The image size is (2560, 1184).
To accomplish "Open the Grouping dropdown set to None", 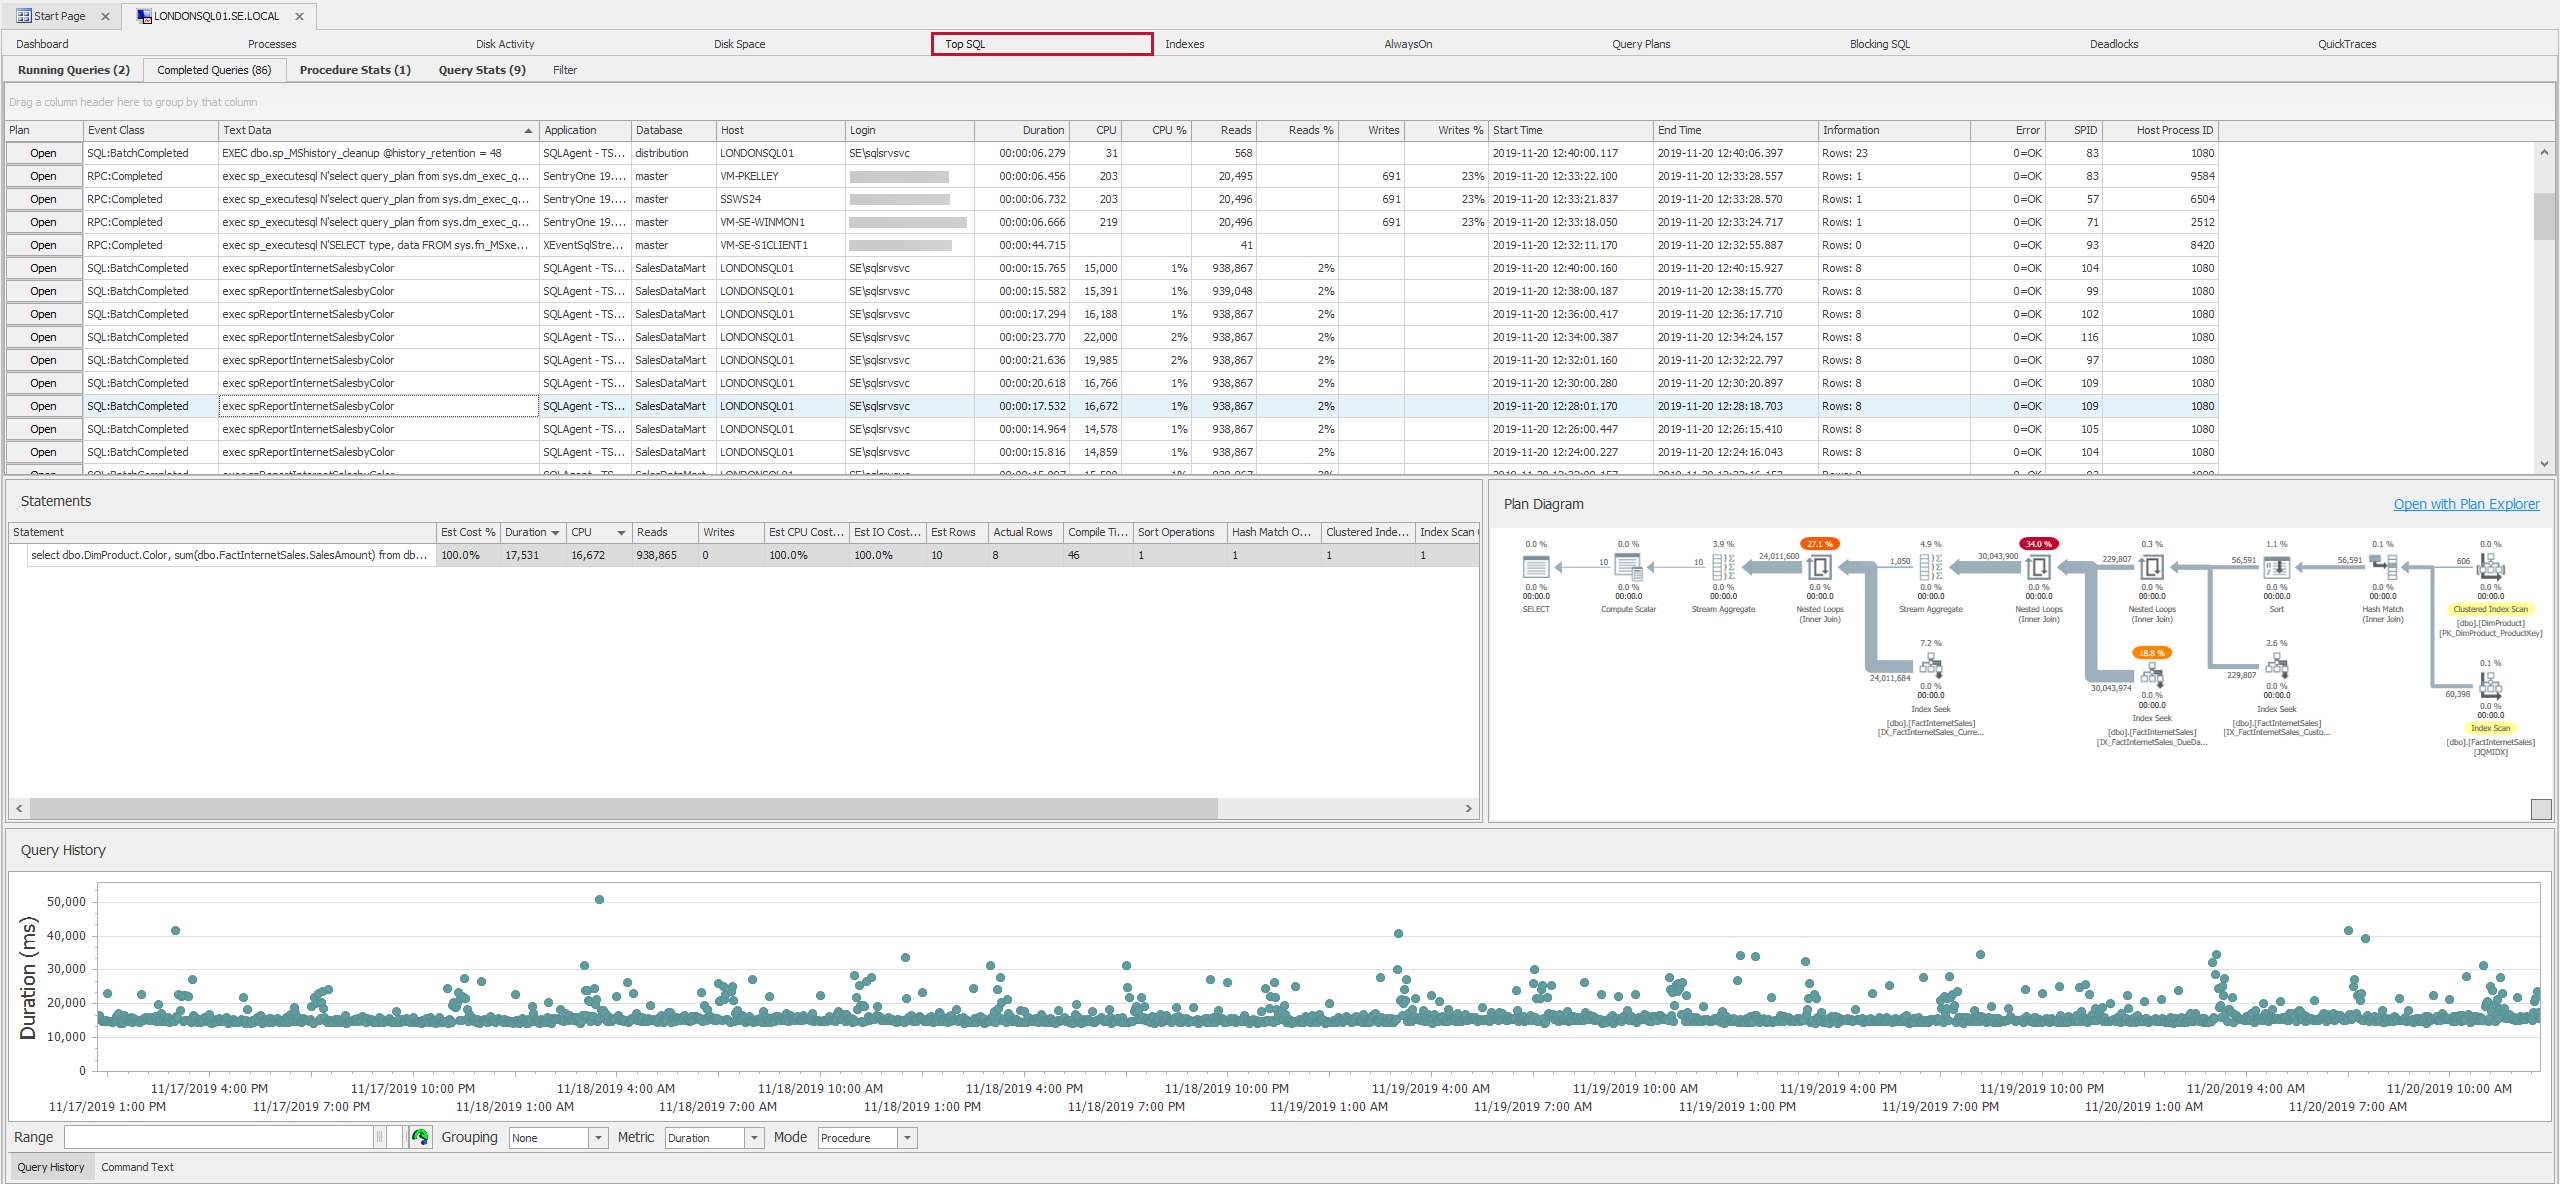I will pyautogui.click(x=596, y=1137).
